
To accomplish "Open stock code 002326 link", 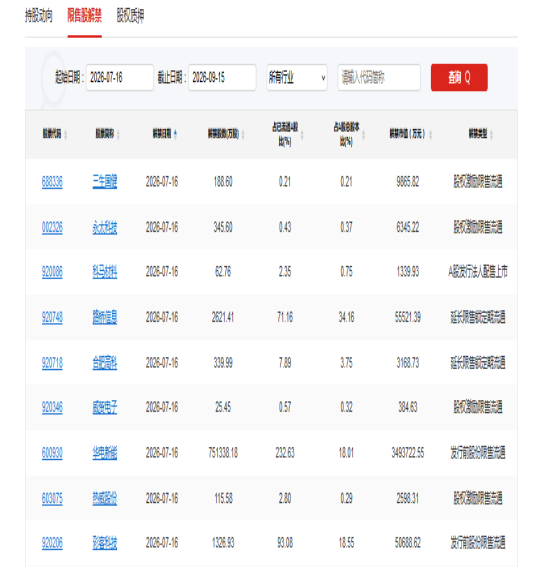I will click(52, 227).
